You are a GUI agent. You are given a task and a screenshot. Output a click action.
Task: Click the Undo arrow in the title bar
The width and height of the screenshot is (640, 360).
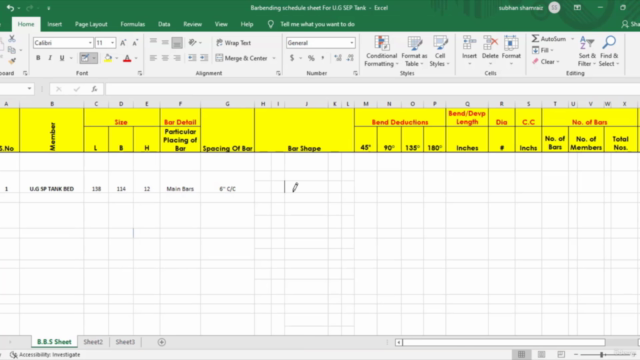(x=10, y=8)
